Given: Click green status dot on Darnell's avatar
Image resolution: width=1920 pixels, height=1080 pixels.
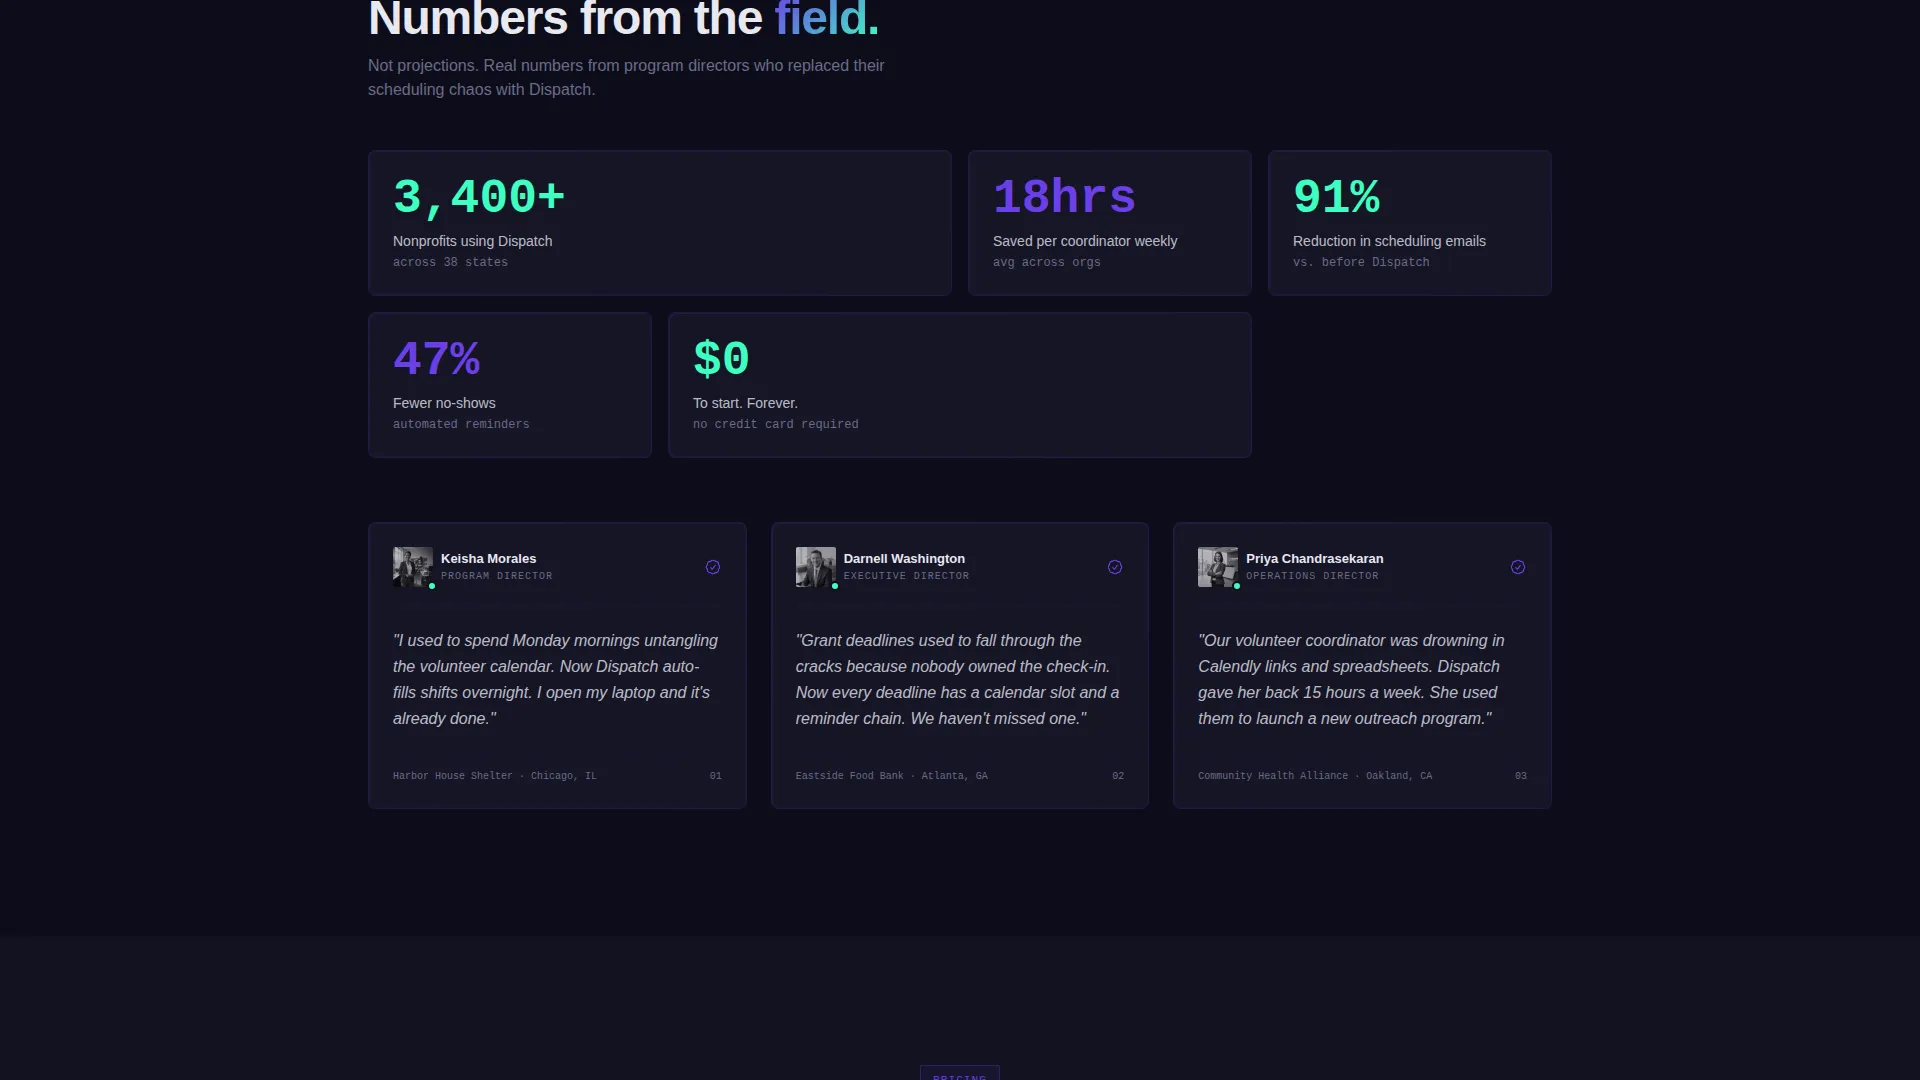Looking at the screenshot, I should [x=835, y=586].
